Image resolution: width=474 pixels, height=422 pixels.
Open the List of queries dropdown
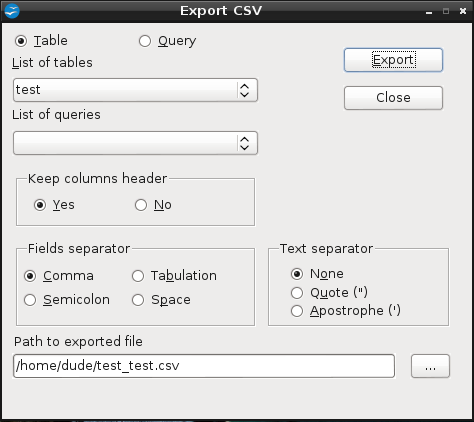pyautogui.click(x=135, y=143)
